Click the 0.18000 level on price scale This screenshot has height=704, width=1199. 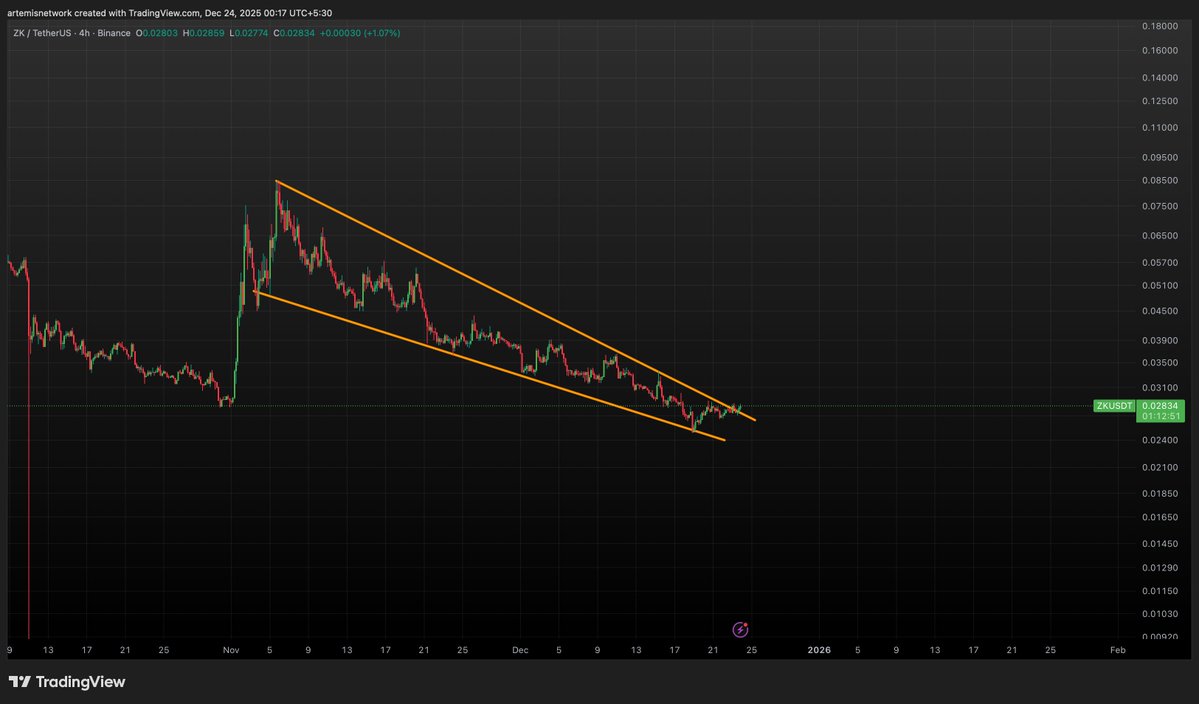coord(1161,25)
